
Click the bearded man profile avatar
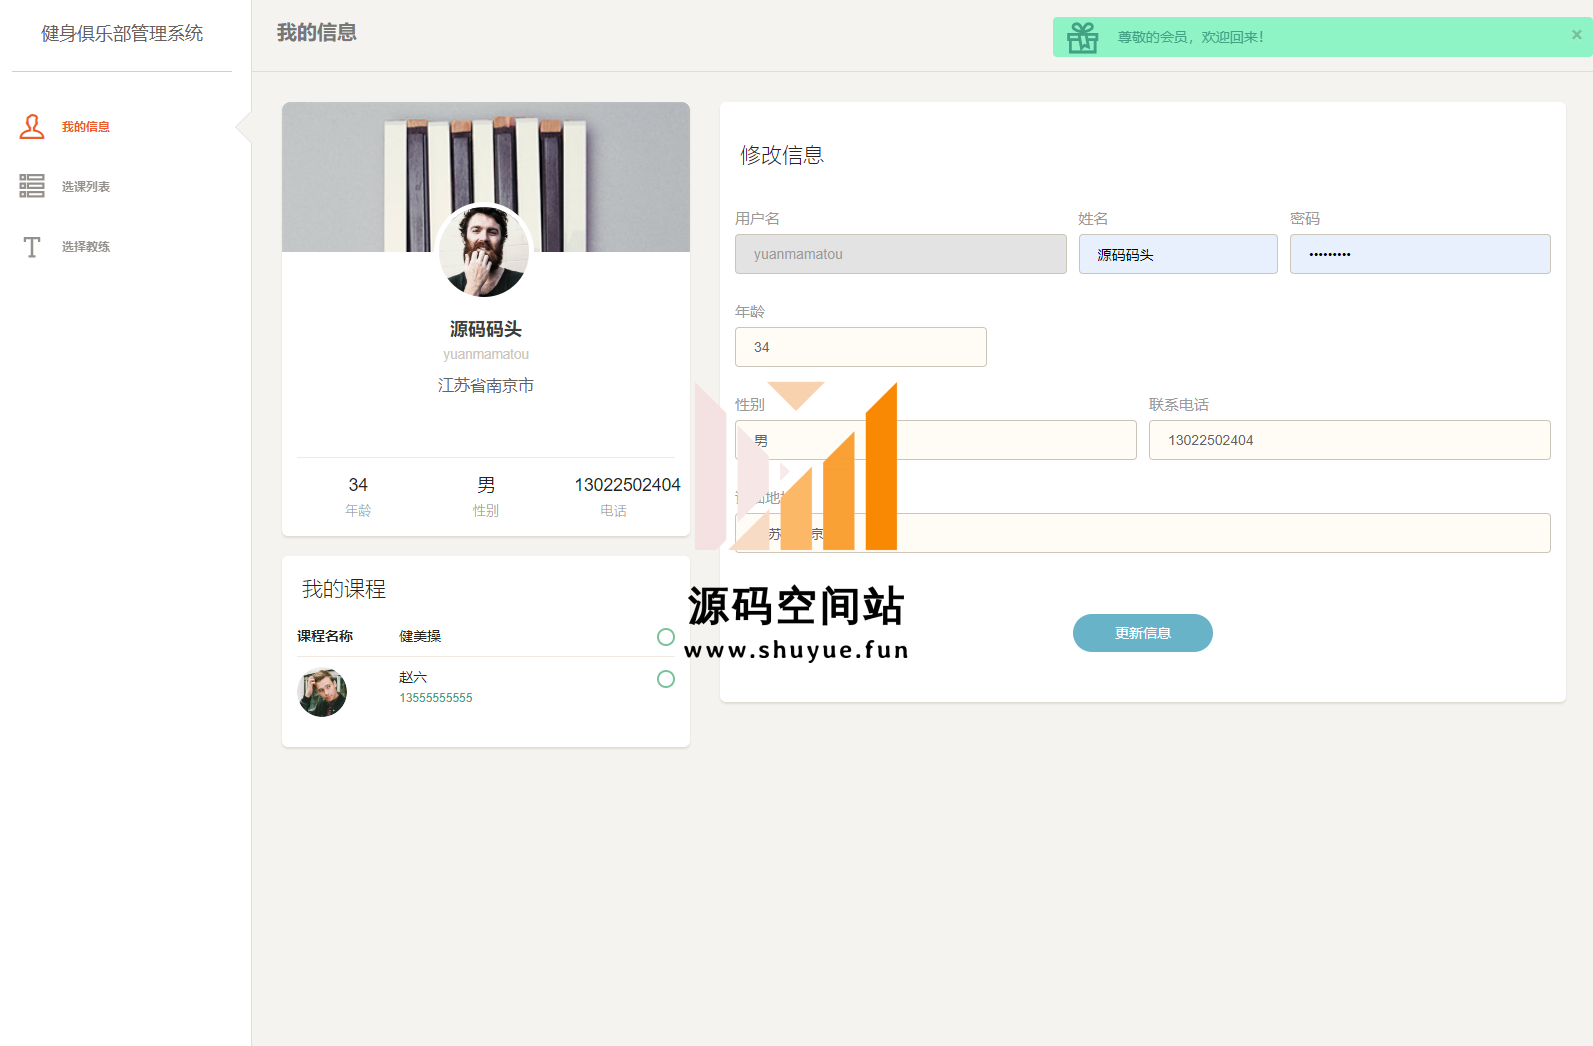(x=485, y=251)
